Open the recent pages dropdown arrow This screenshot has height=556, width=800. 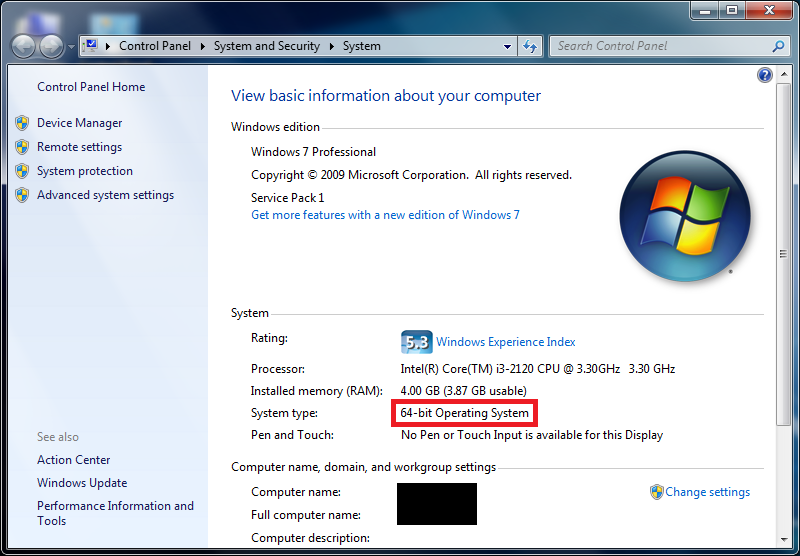point(71,46)
